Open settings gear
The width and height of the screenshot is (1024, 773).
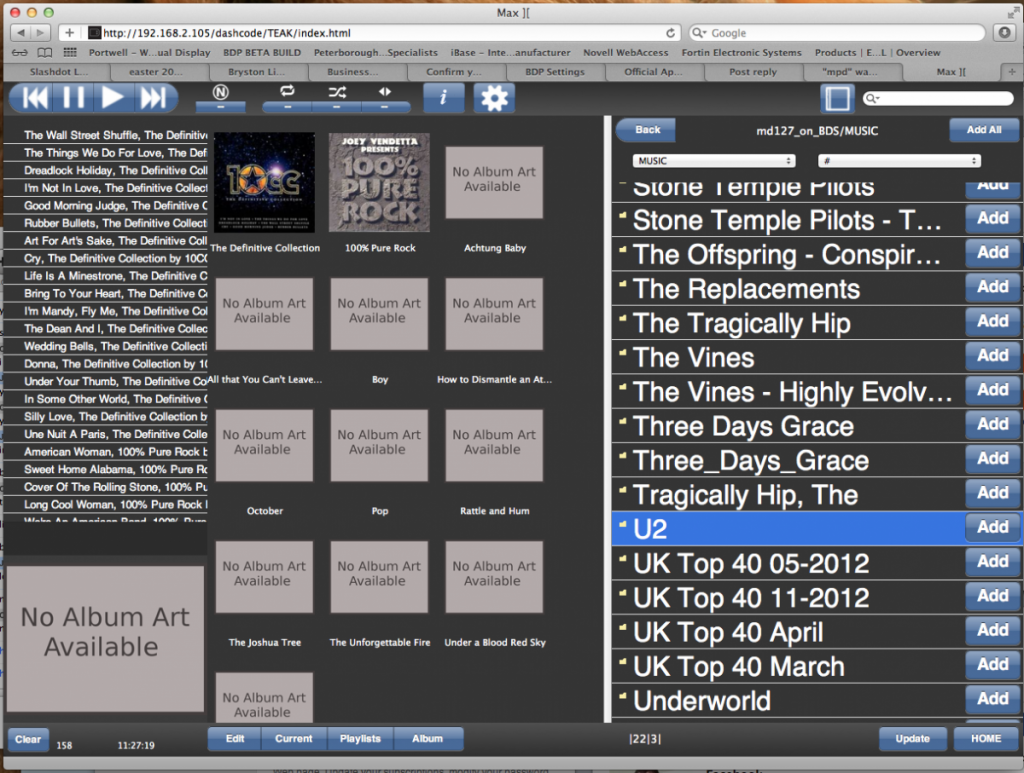tap(494, 98)
